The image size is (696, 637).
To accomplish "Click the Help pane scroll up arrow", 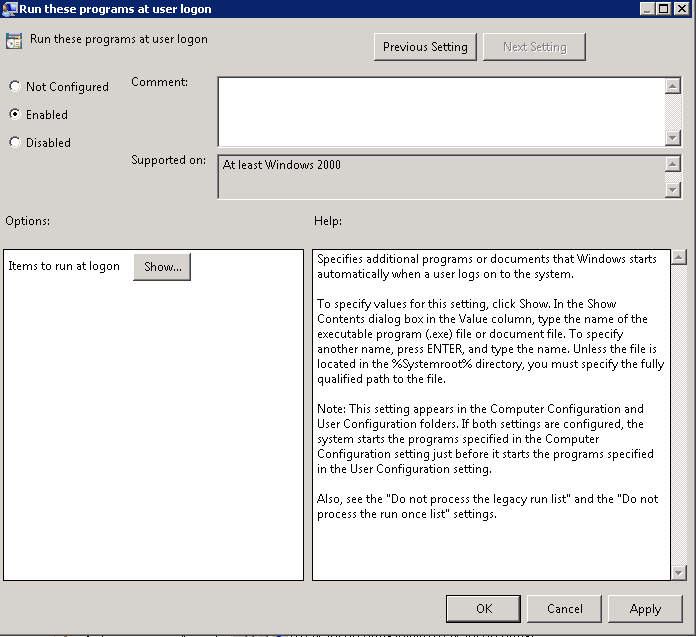I will pyautogui.click(x=679, y=257).
